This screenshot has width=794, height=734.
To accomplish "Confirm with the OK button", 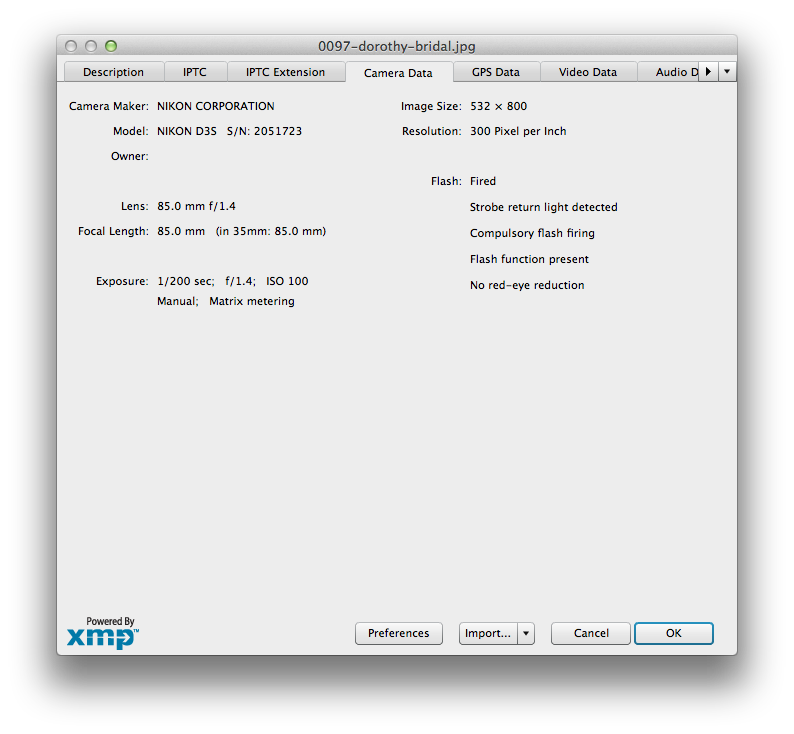I will pos(674,633).
